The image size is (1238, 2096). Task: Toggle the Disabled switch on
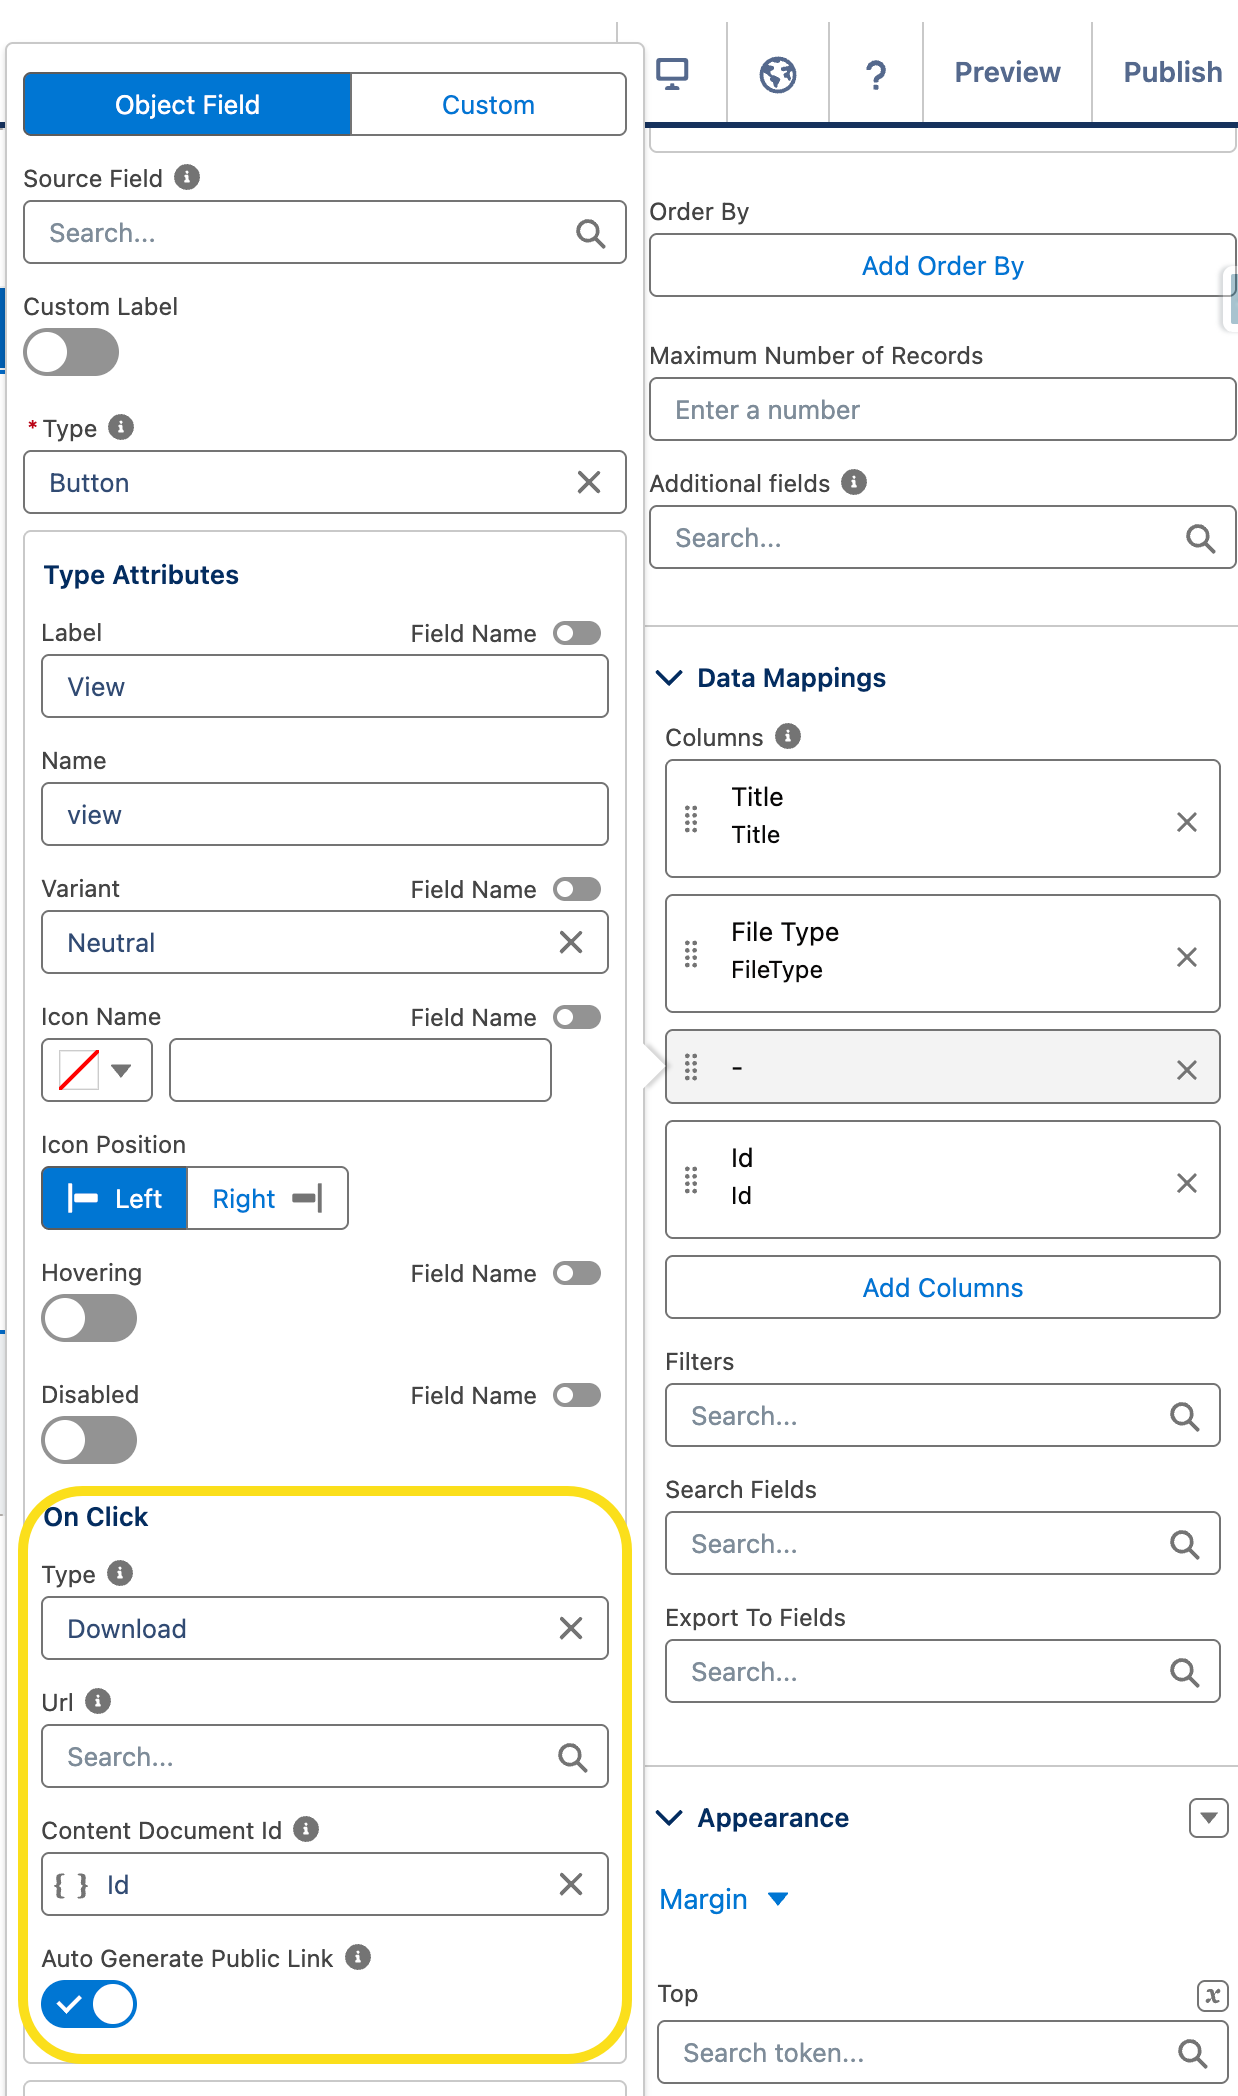coord(89,1440)
